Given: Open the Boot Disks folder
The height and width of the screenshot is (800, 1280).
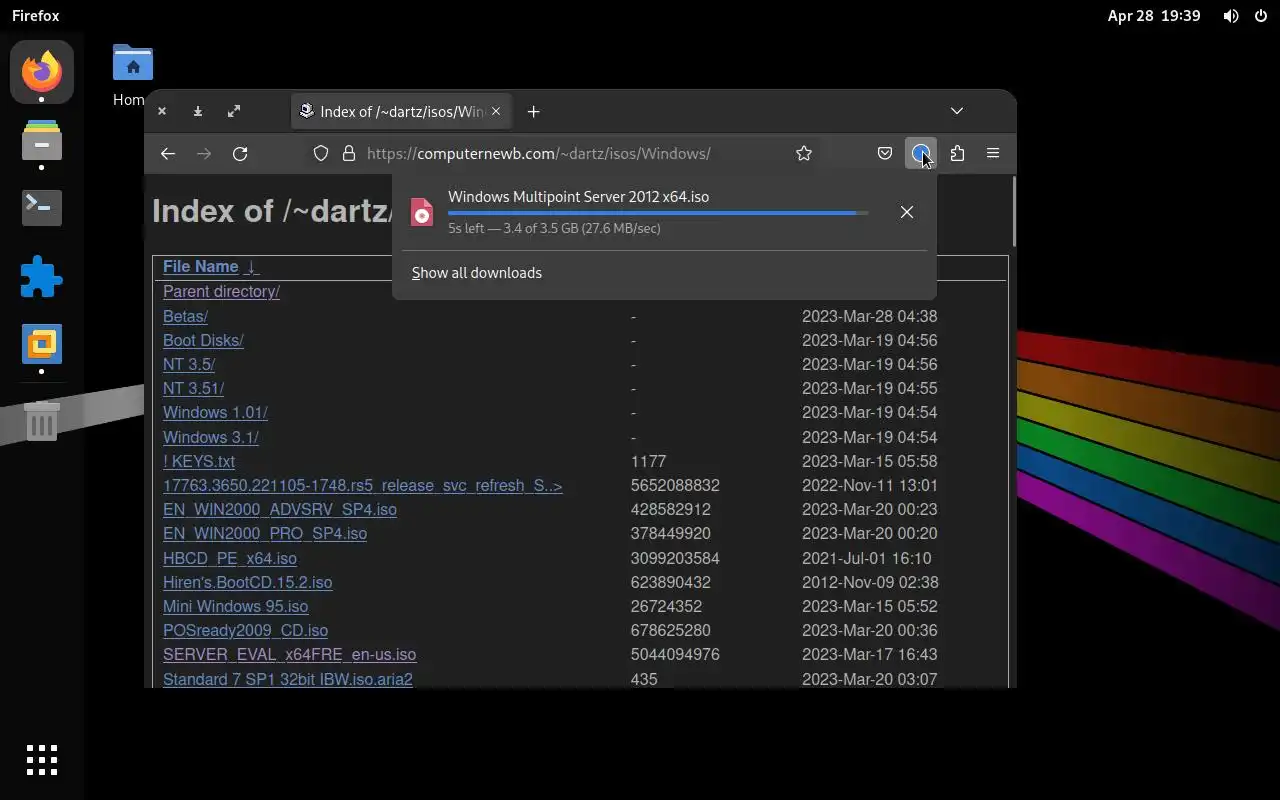Looking at the screenshot, I should tap(203, 340).
